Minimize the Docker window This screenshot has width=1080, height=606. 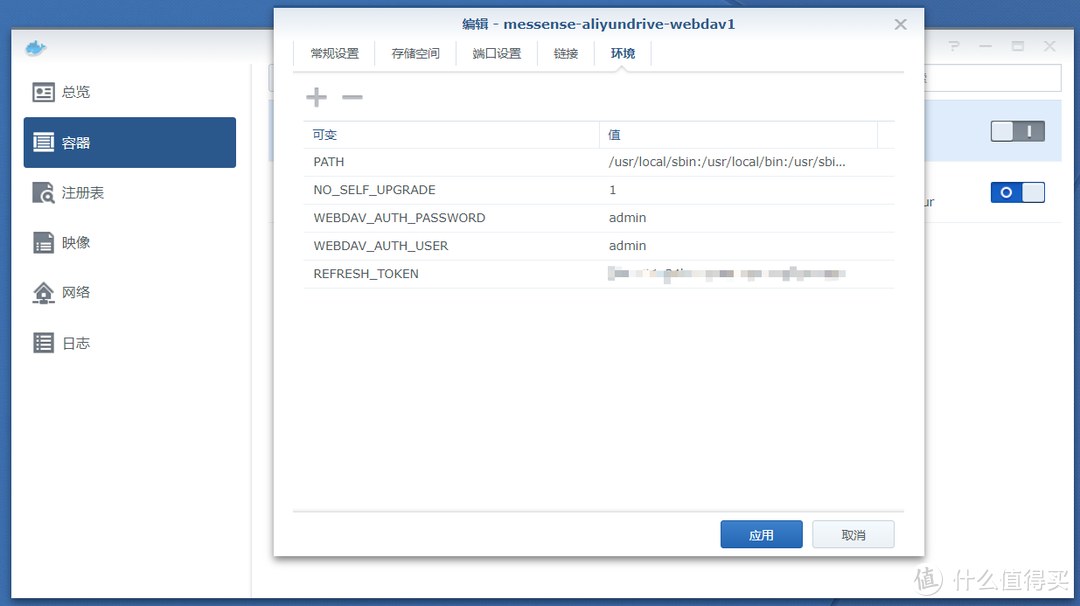coord(986,46)
